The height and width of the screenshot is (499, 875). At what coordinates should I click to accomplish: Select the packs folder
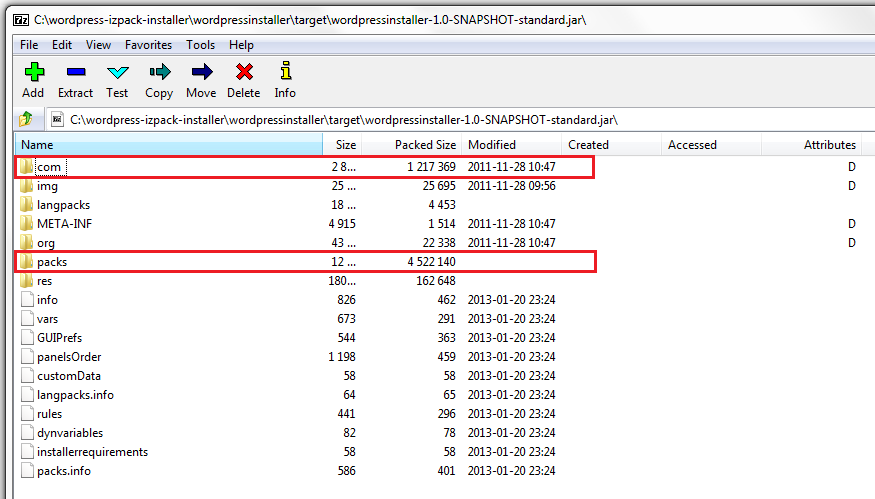click(52, 262)
